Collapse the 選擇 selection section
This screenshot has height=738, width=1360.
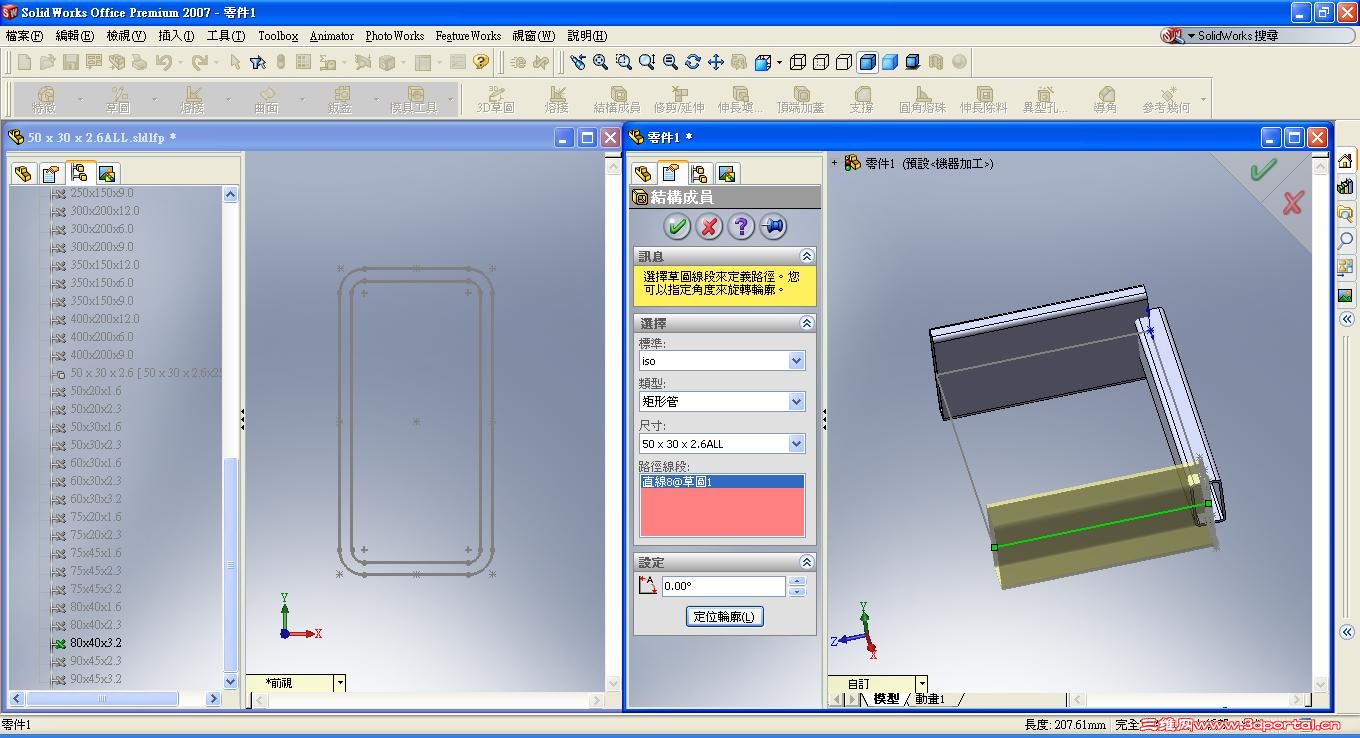(x=807, y=323)
